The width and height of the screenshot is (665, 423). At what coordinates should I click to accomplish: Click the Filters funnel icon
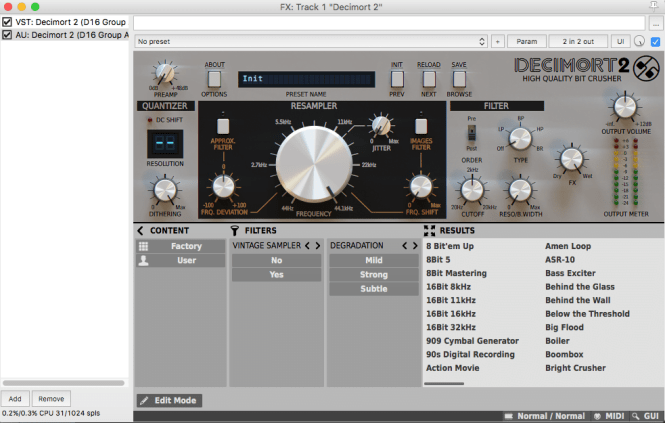point(235,230)
